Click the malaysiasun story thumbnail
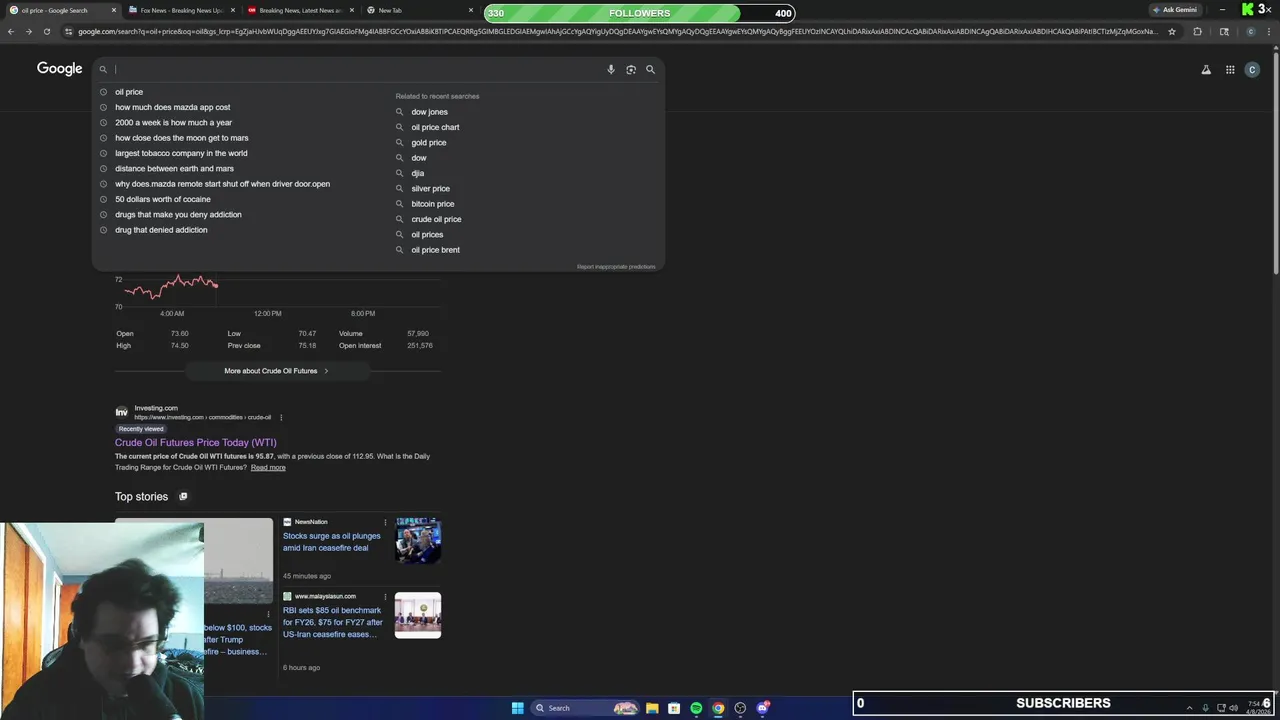 (418, 615)
